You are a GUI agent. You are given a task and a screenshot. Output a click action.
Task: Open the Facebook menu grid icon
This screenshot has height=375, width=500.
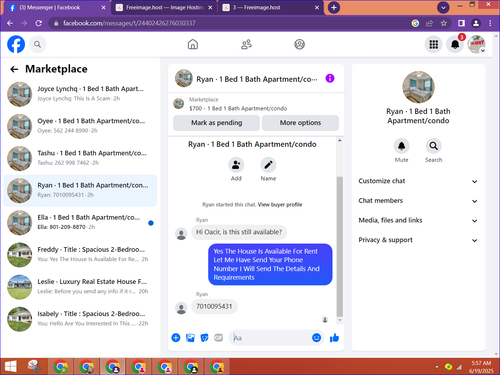[x=433, y=44]
